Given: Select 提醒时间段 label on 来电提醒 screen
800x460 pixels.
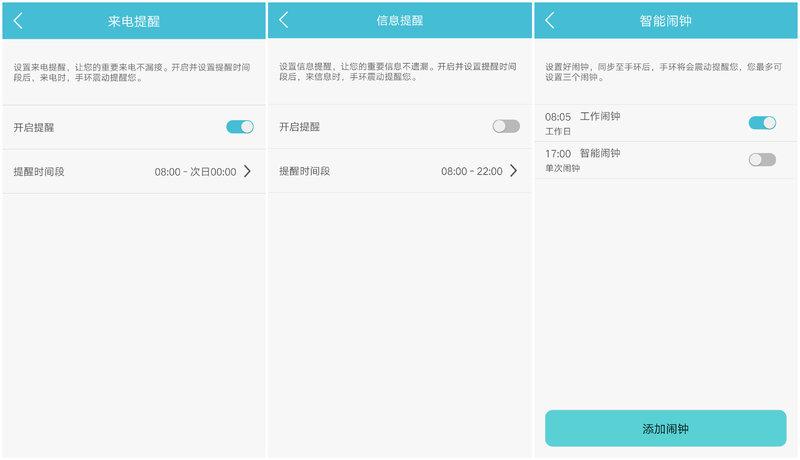Looking at the screenshot, I should [x=39, y=171].
